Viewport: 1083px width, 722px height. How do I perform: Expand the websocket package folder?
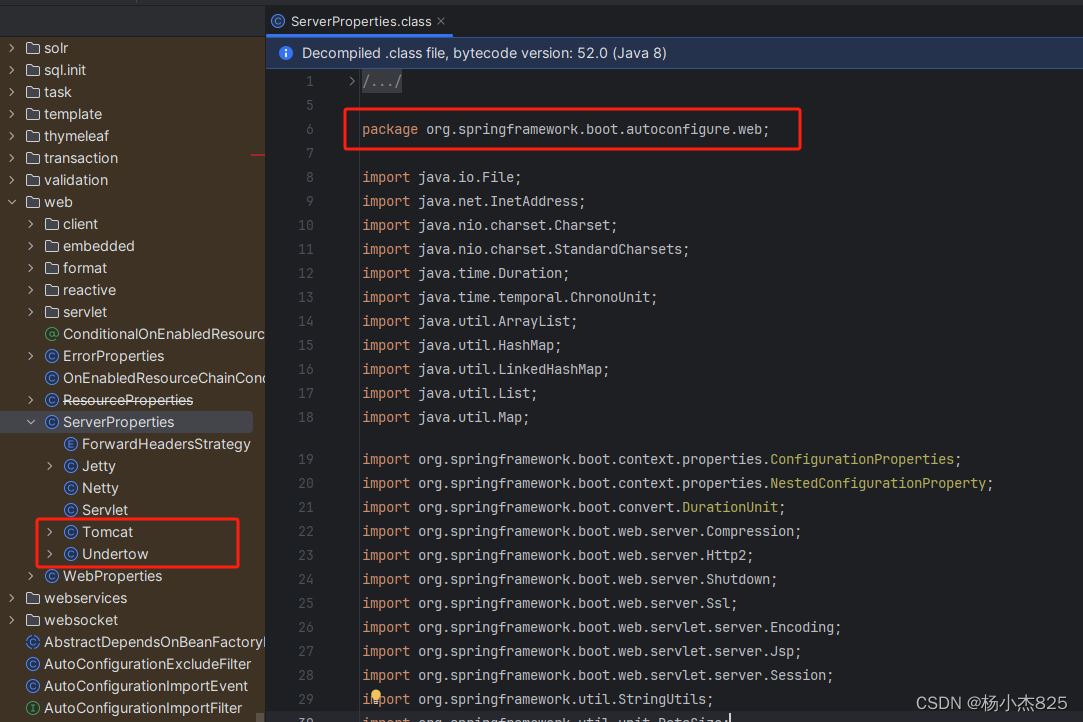pyautogui.click(x=12, y=620)
